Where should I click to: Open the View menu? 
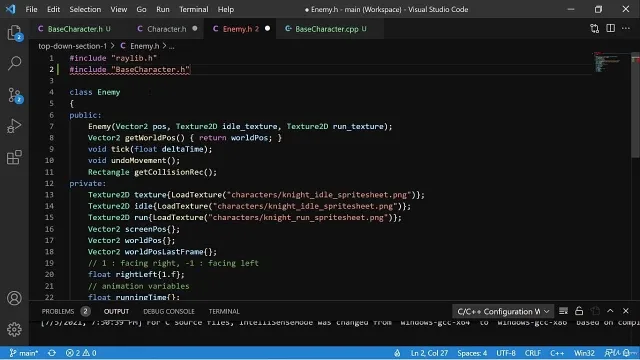tap(119, 9)
